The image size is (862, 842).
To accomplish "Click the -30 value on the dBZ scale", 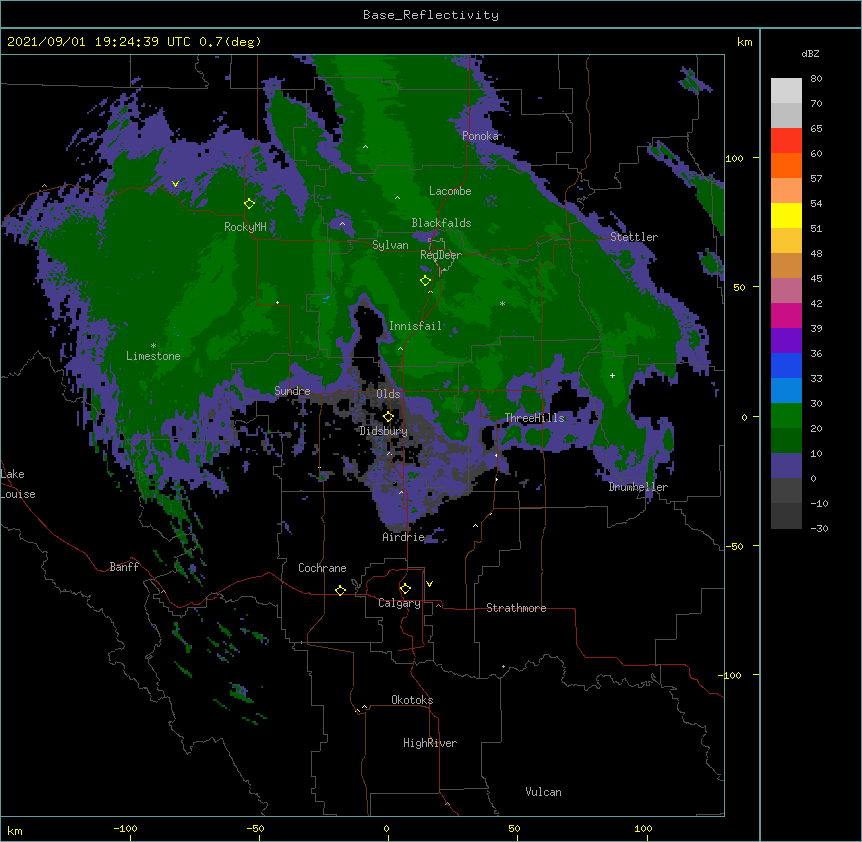I will click(819, 529).
